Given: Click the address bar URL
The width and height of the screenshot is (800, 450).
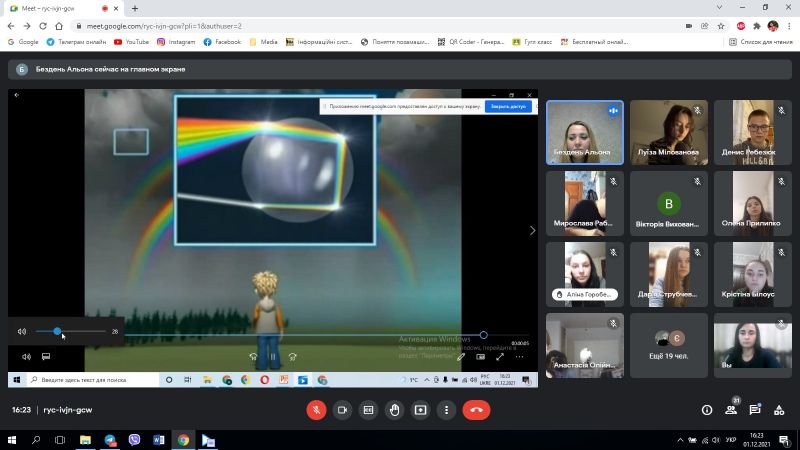Looking at the screenshot, I should (x=164, y=26).
